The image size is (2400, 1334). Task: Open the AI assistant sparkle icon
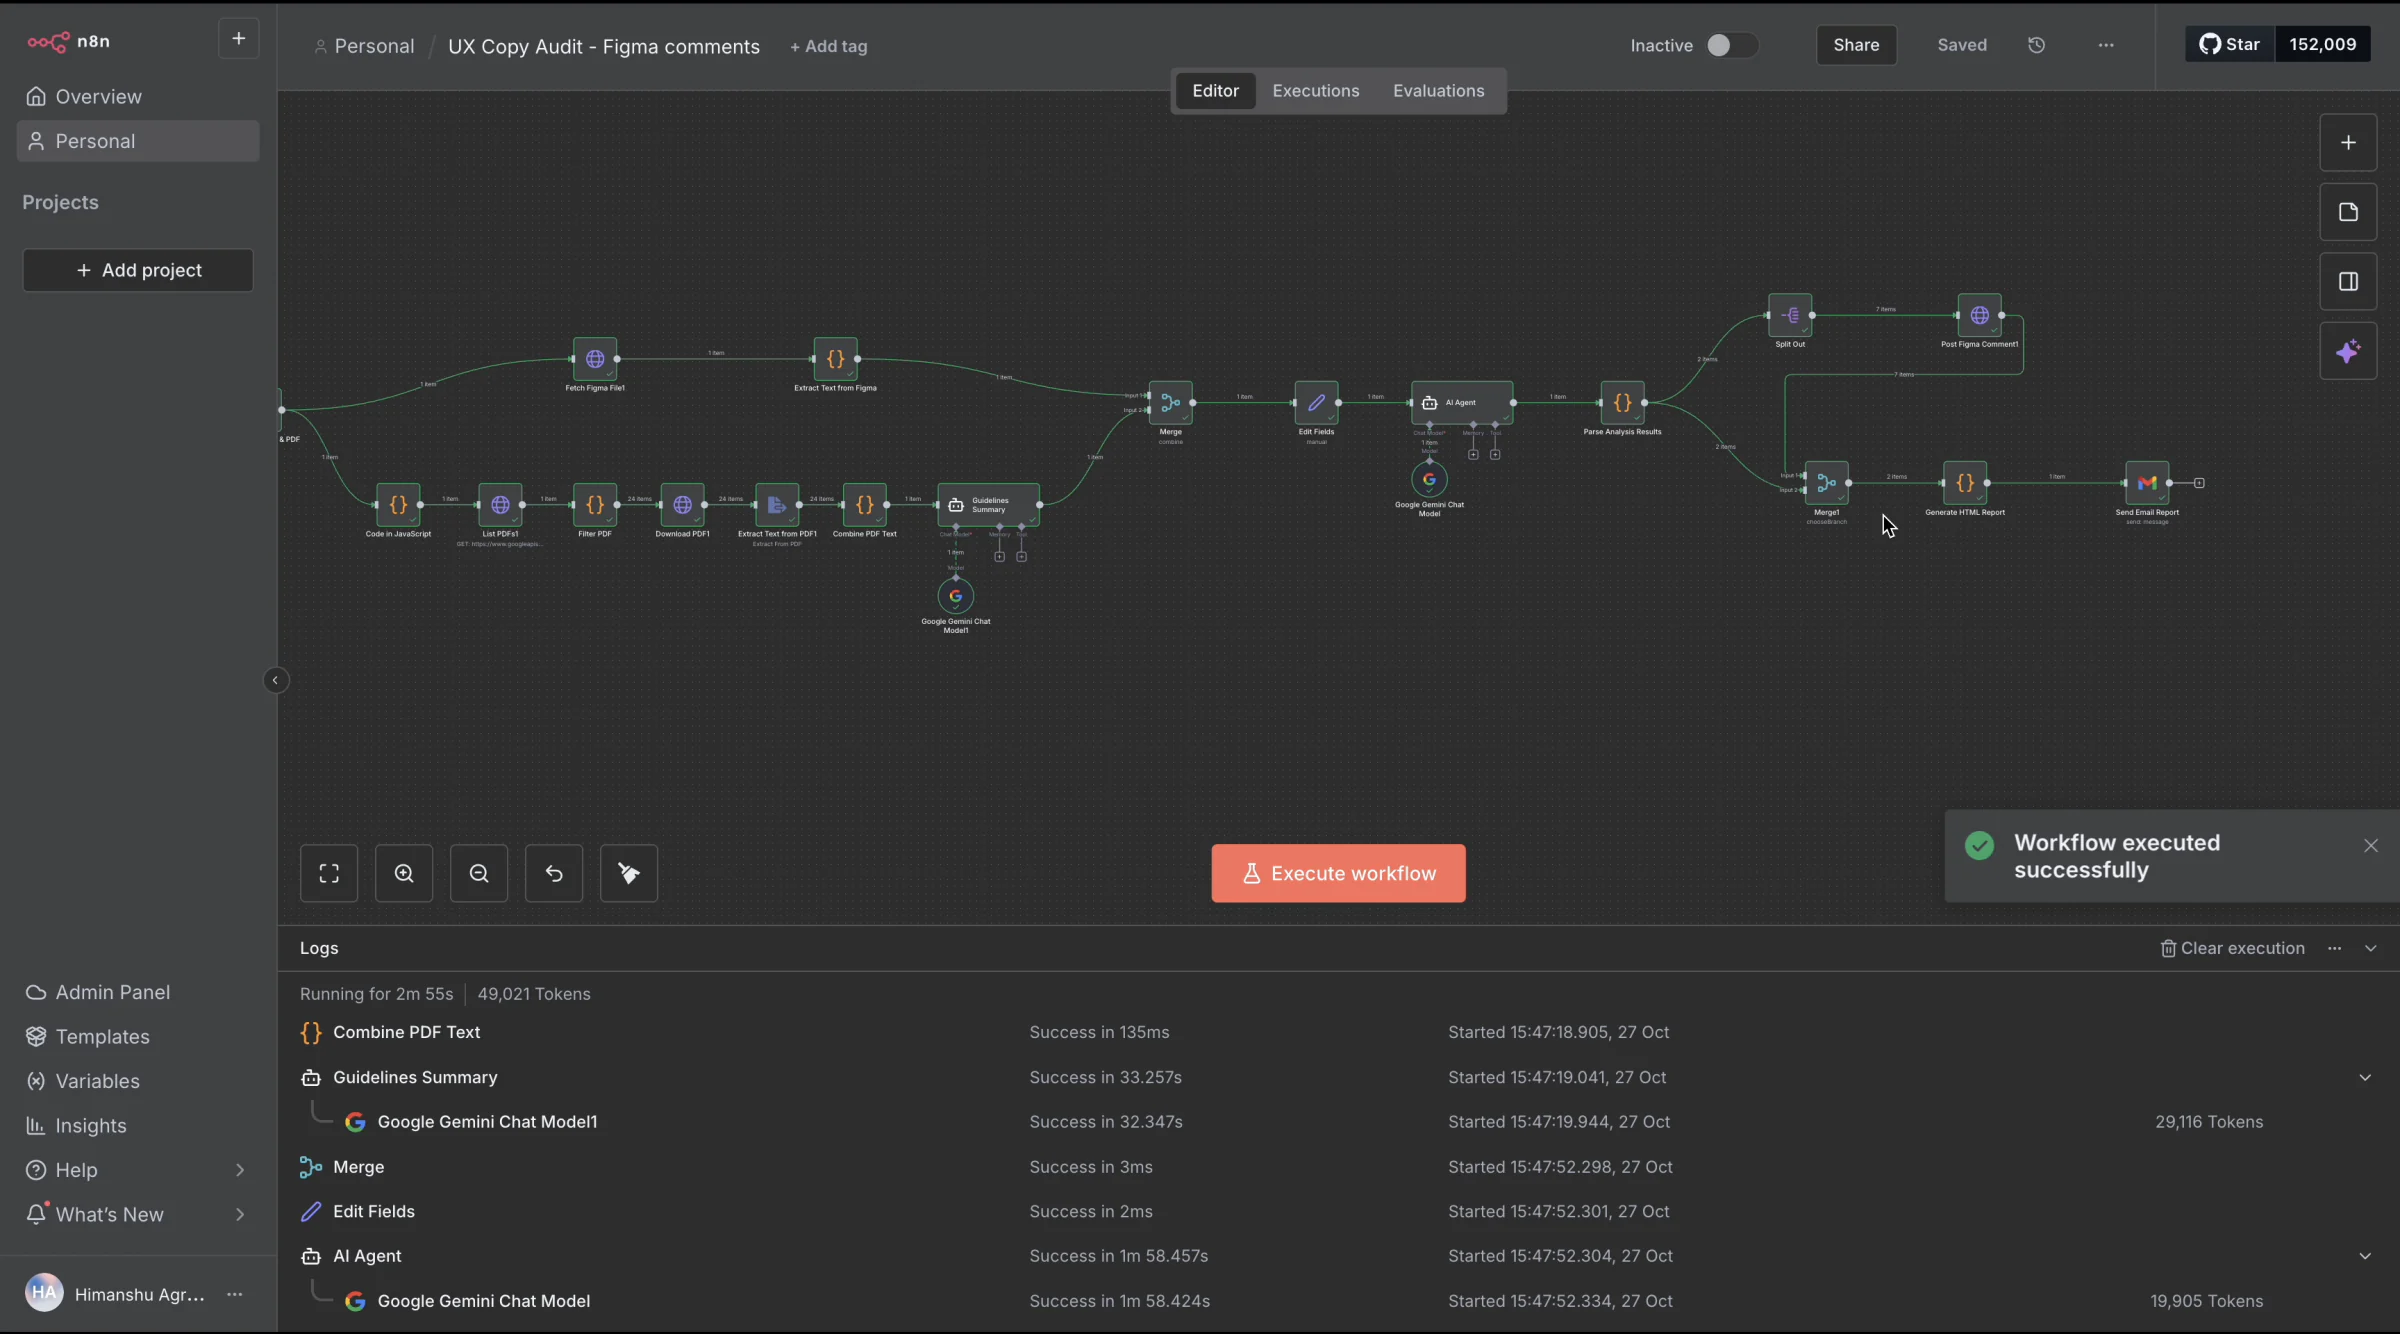point(2348,352)
